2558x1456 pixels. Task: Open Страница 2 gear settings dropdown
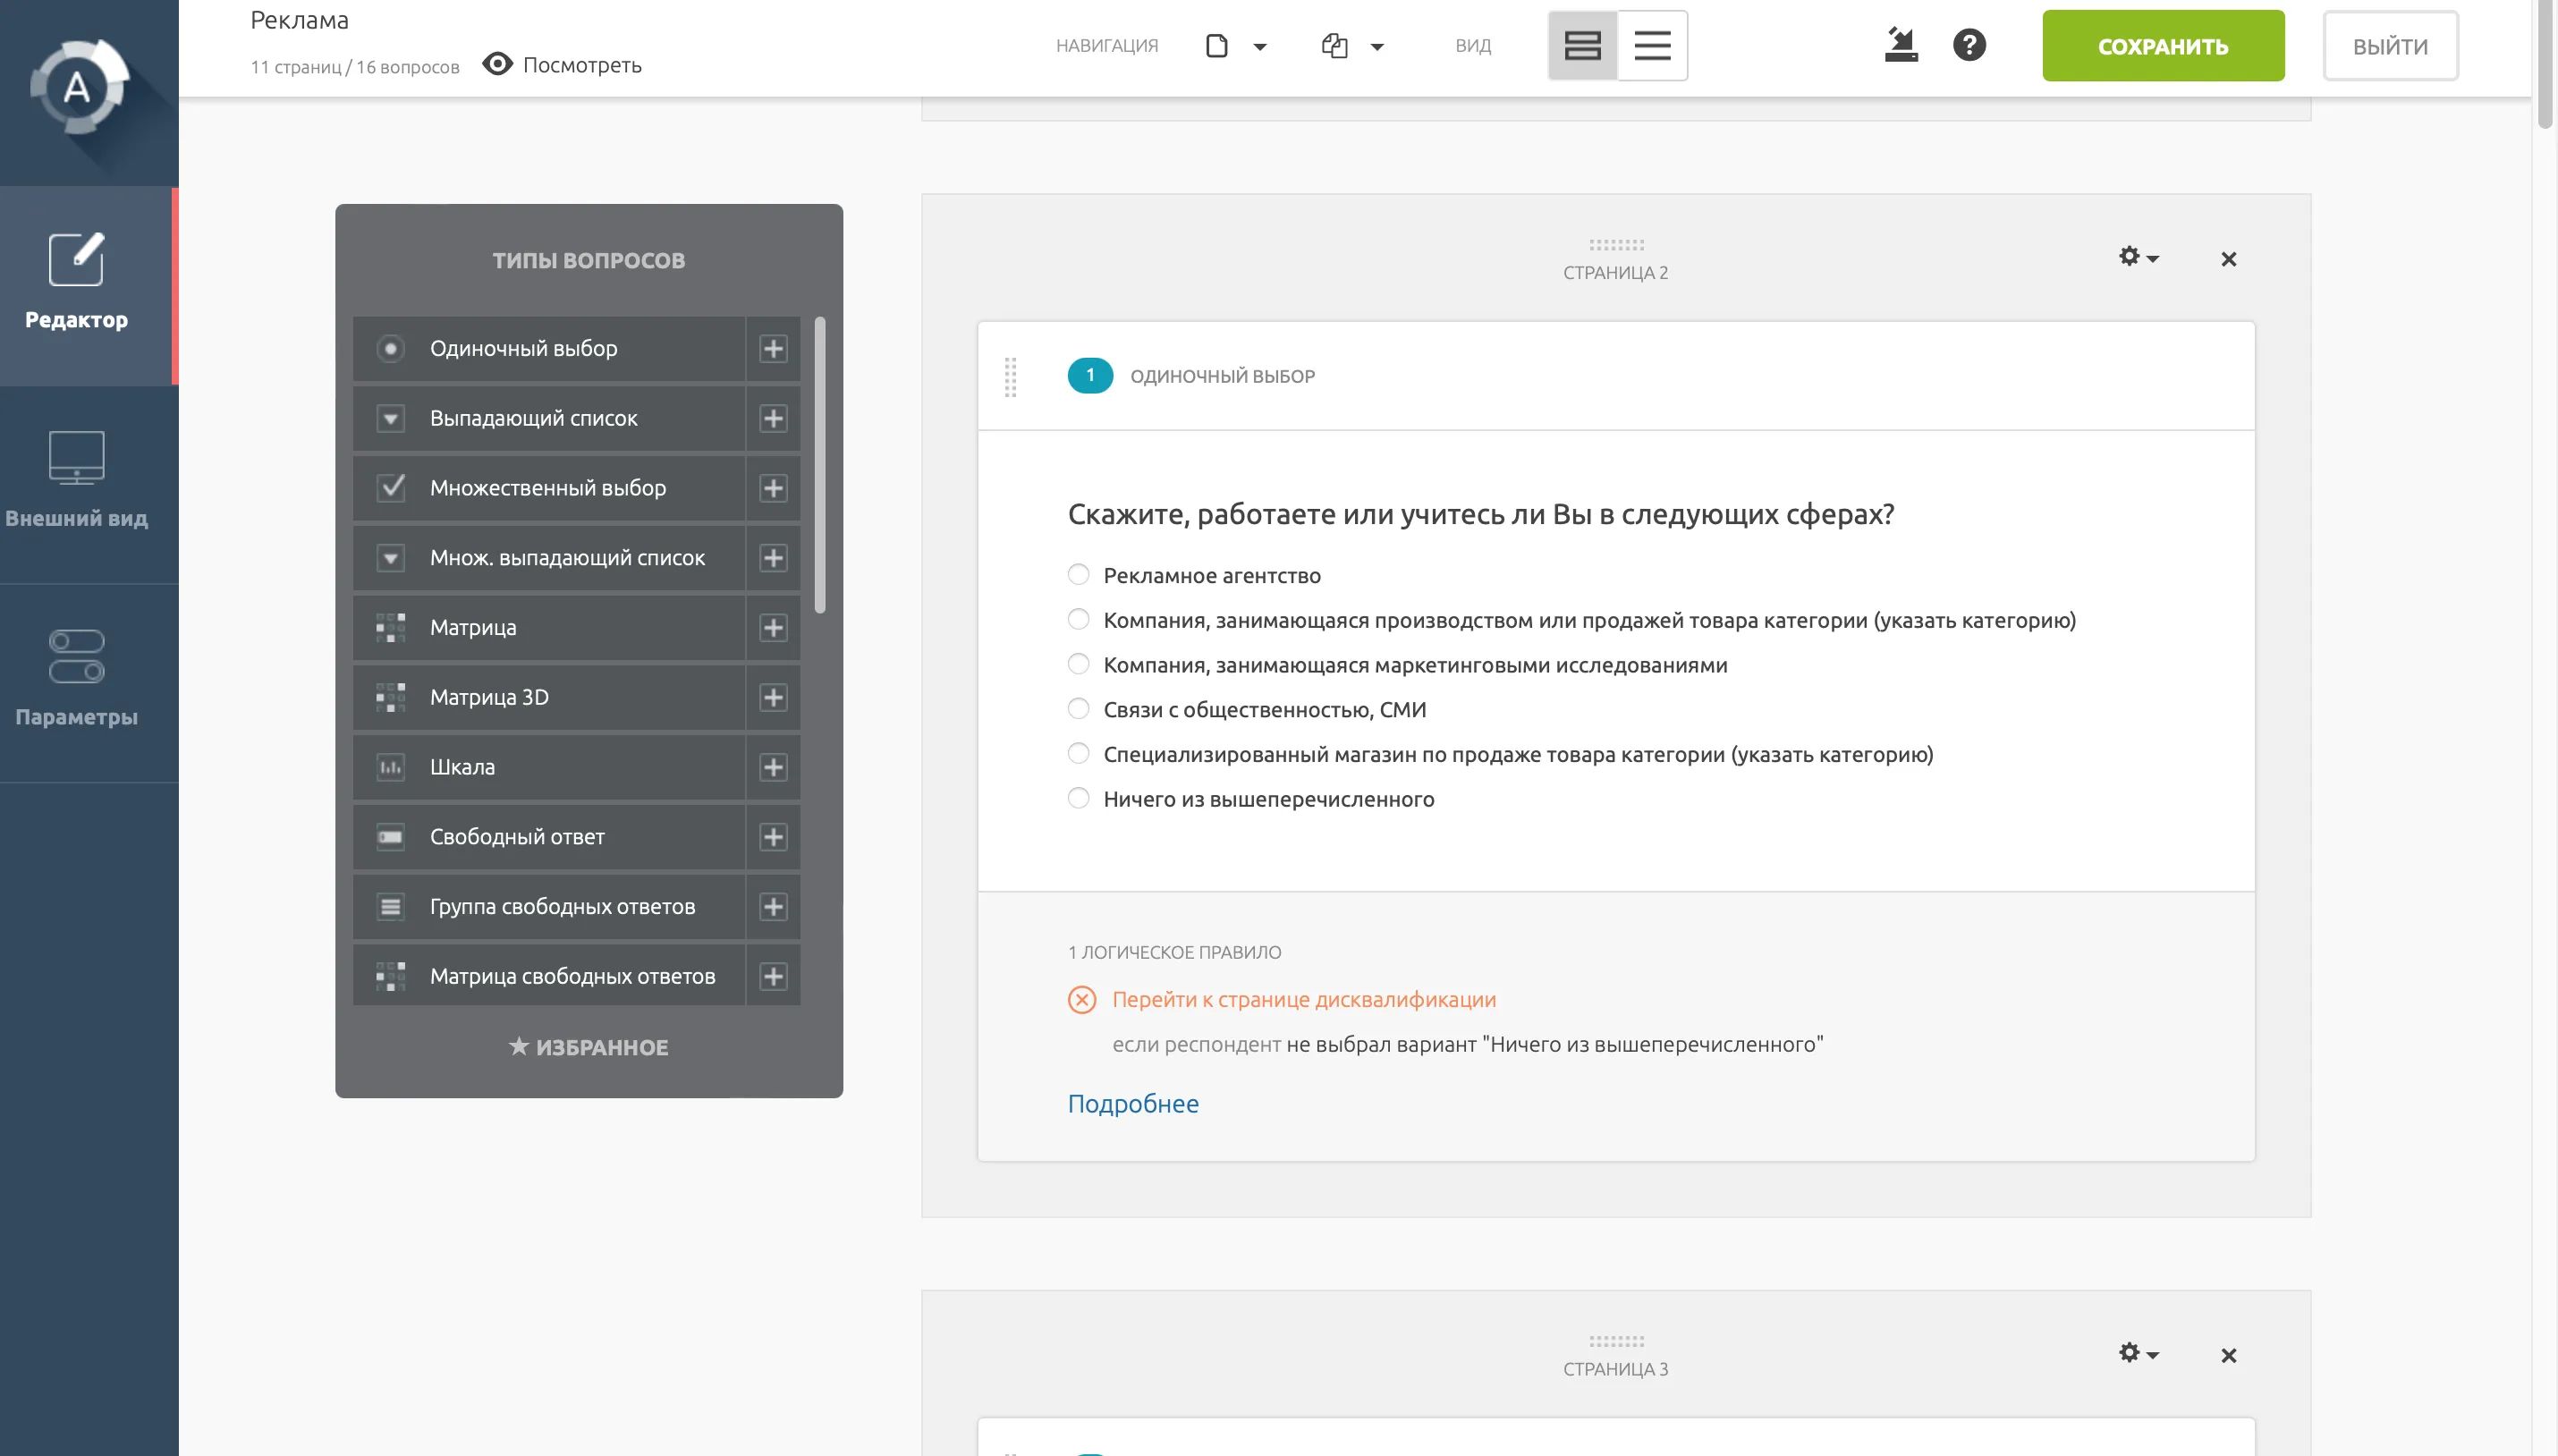[2138, 257]
